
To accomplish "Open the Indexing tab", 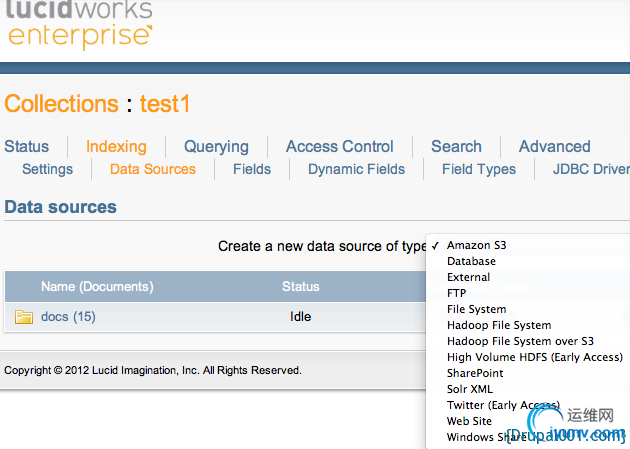I will click(116, 147).
